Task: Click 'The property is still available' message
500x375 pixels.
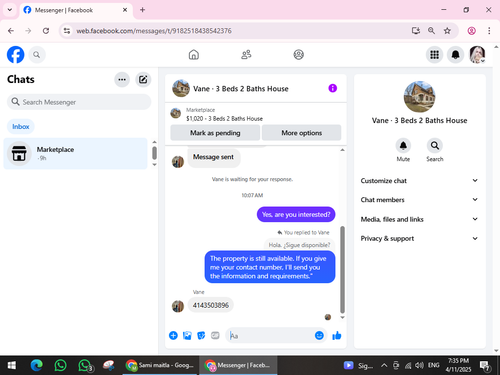Action: click(x=270, y=267)
